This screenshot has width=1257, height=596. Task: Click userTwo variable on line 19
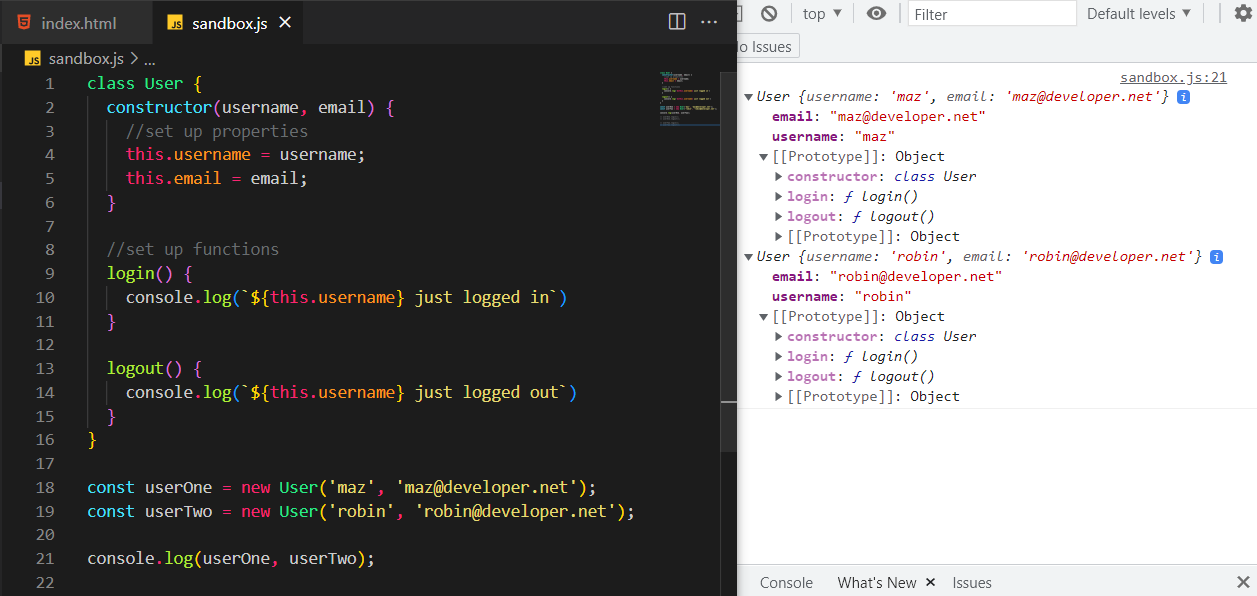[178, 512]
